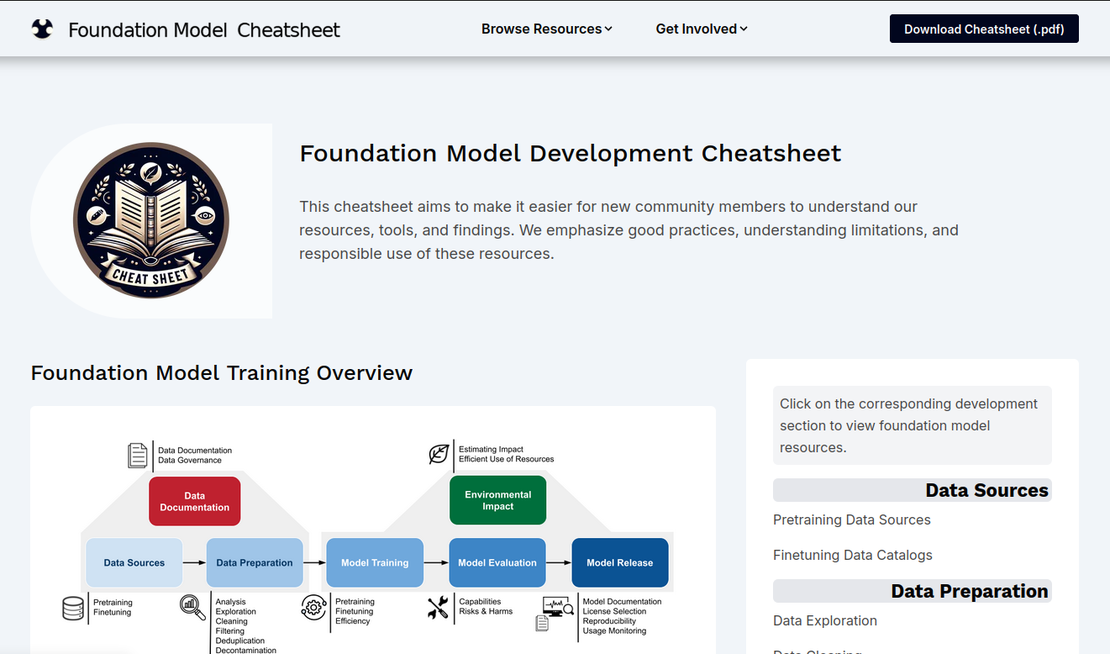Open the Browse Resources menu
This screenshot has height=654, width=1110.
tap(541, 29)
